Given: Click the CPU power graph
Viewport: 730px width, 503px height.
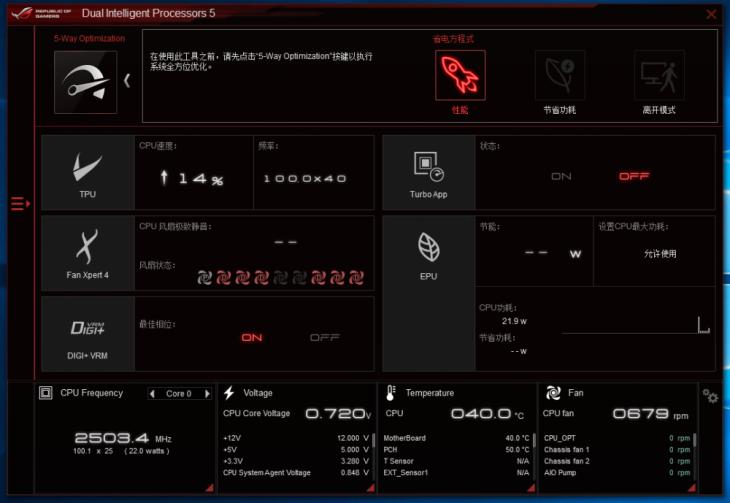Looking at the screenshot, I should point(636,325).
